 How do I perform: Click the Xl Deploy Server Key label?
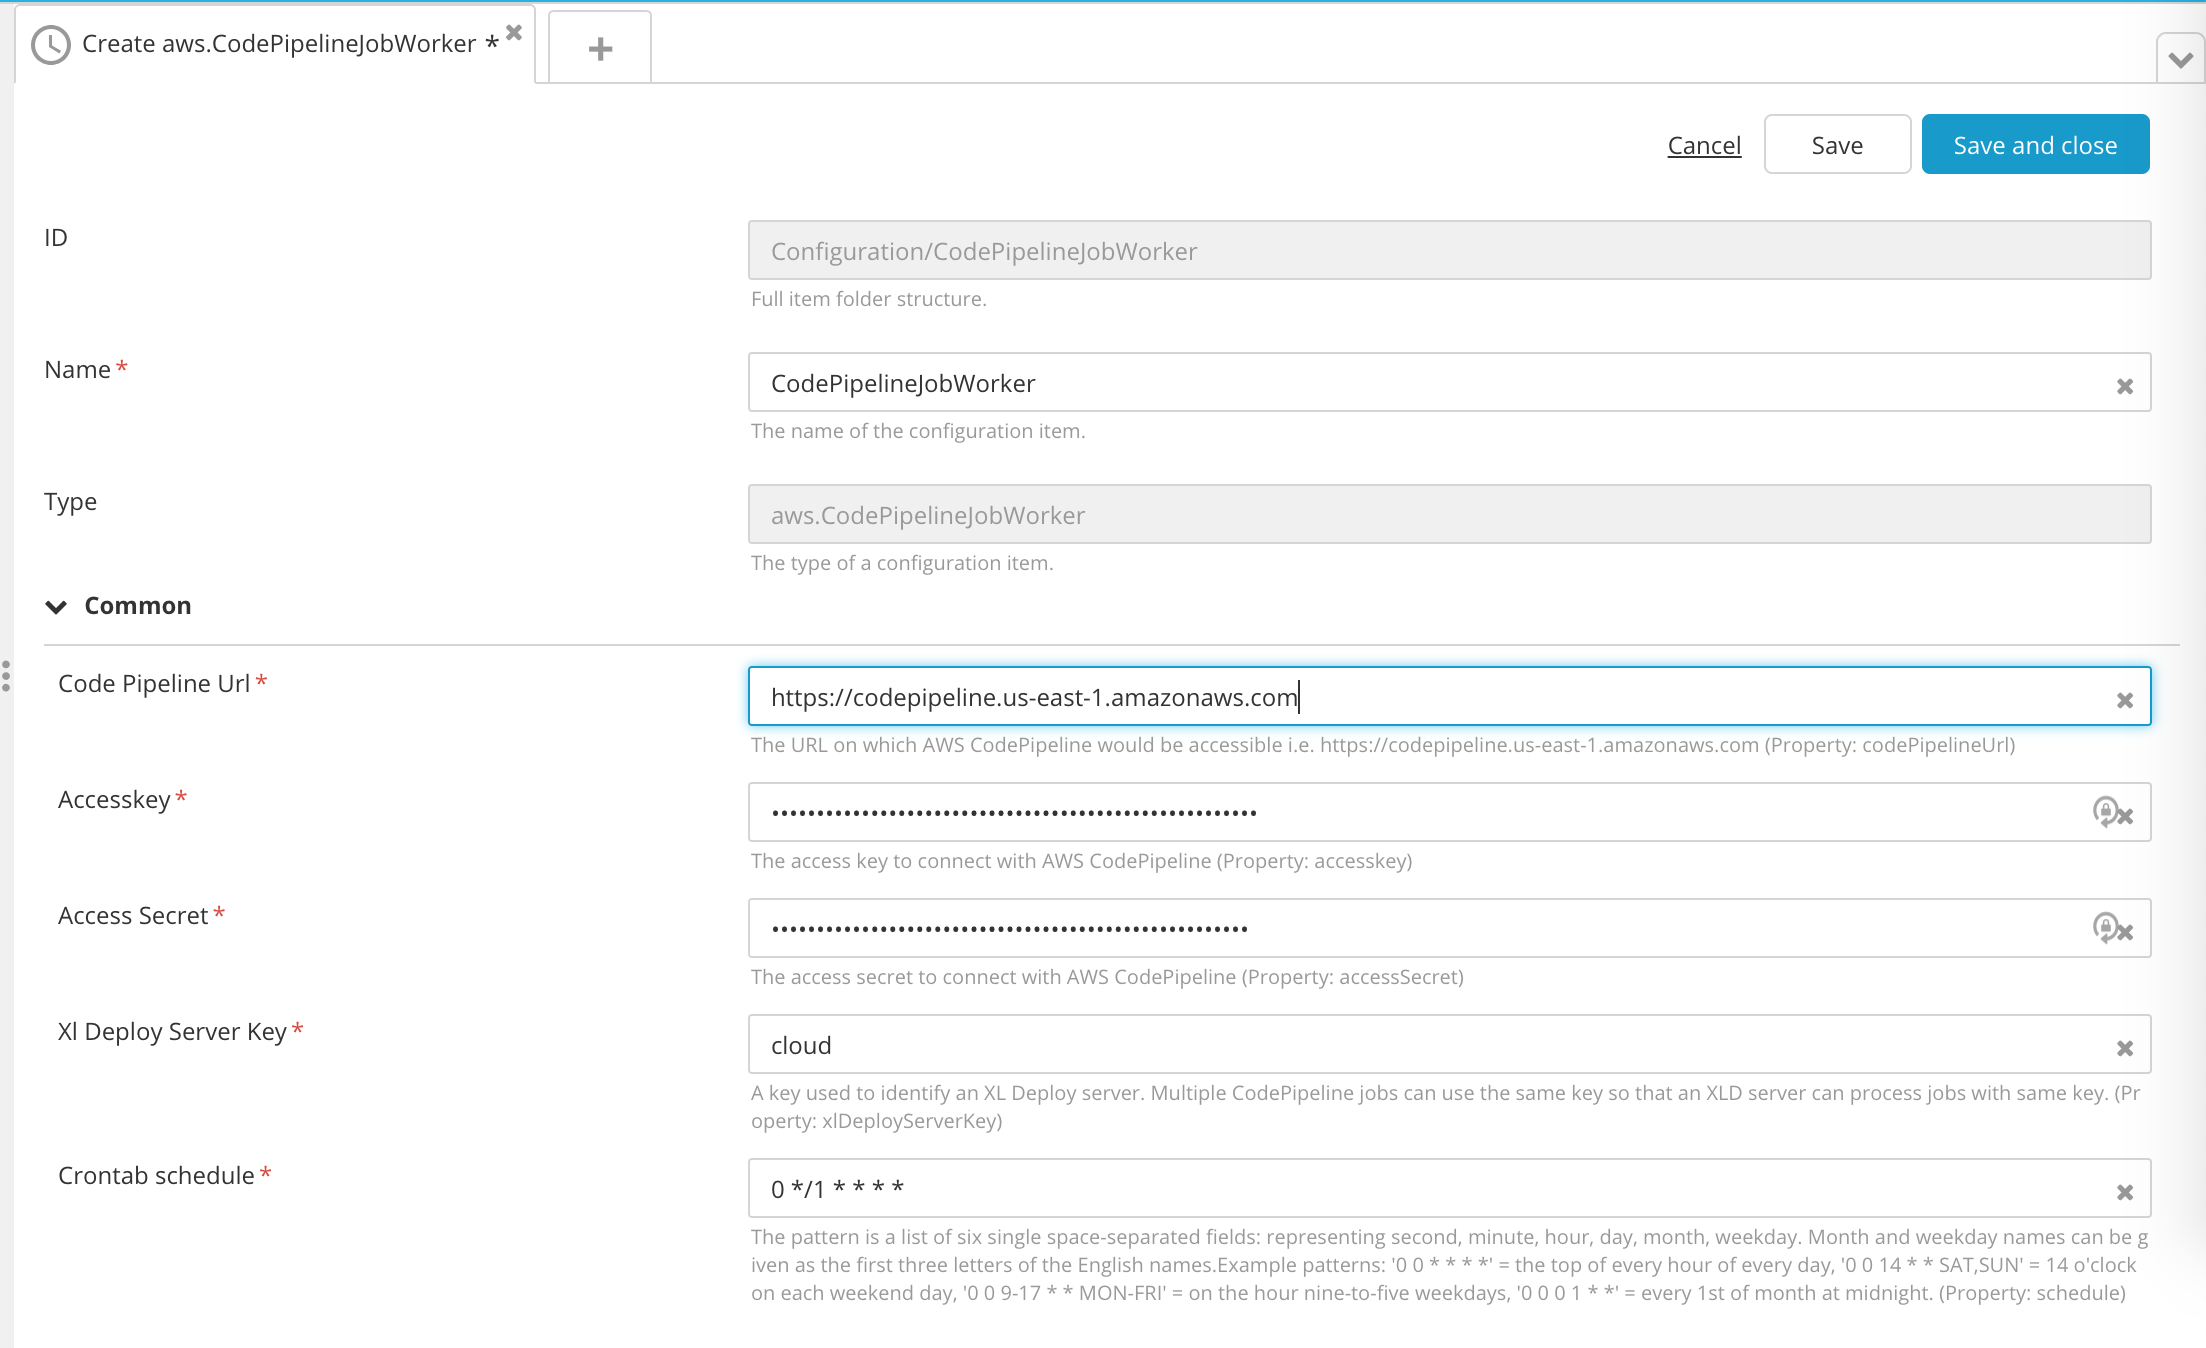(172, 1031)
